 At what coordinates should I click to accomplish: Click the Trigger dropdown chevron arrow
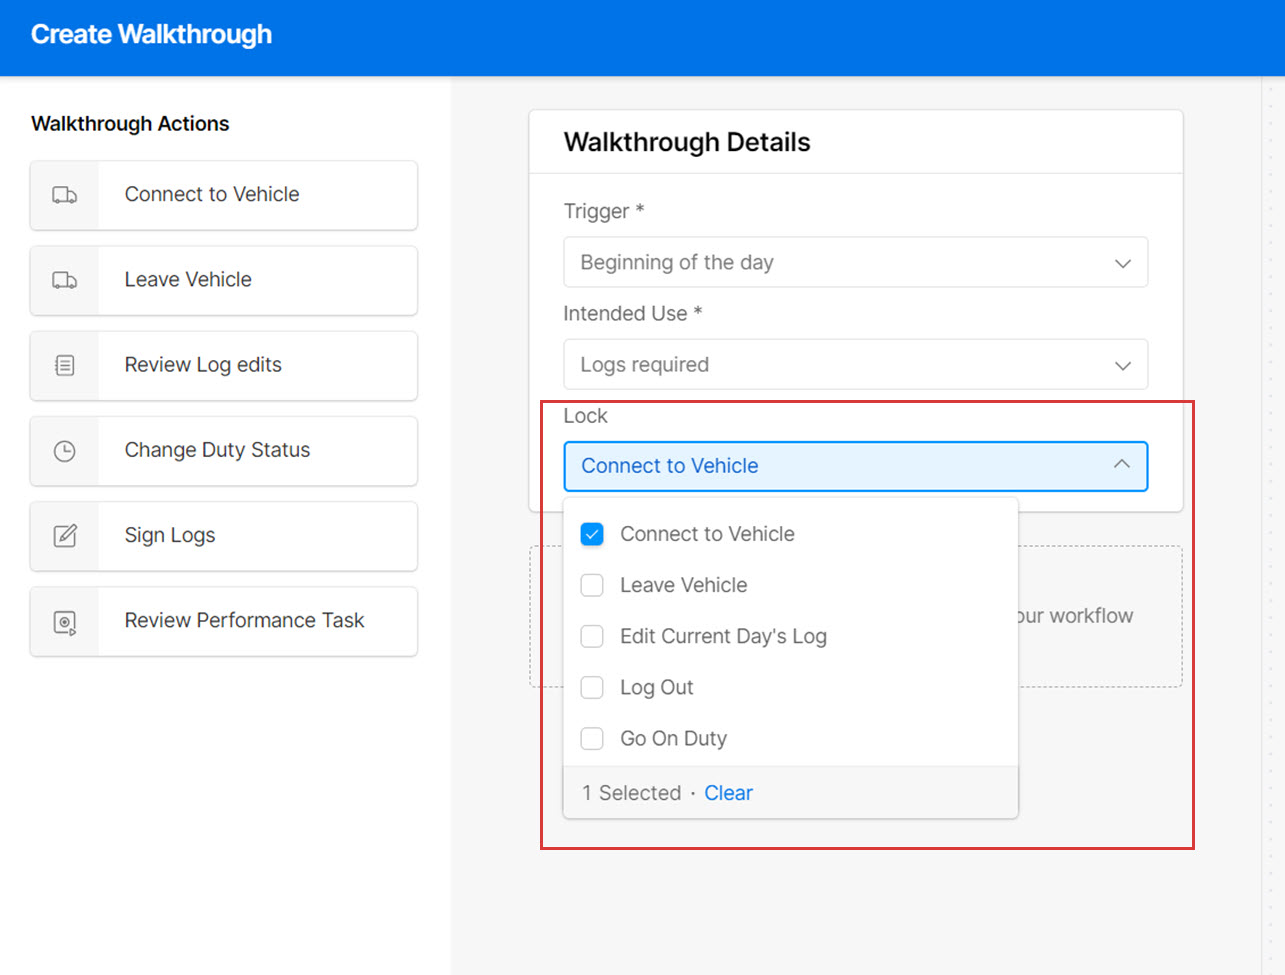1123,263
